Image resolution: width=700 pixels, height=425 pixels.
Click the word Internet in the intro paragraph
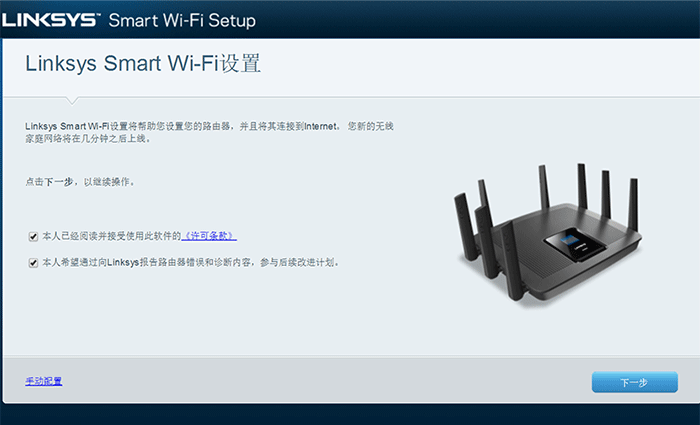320,127
